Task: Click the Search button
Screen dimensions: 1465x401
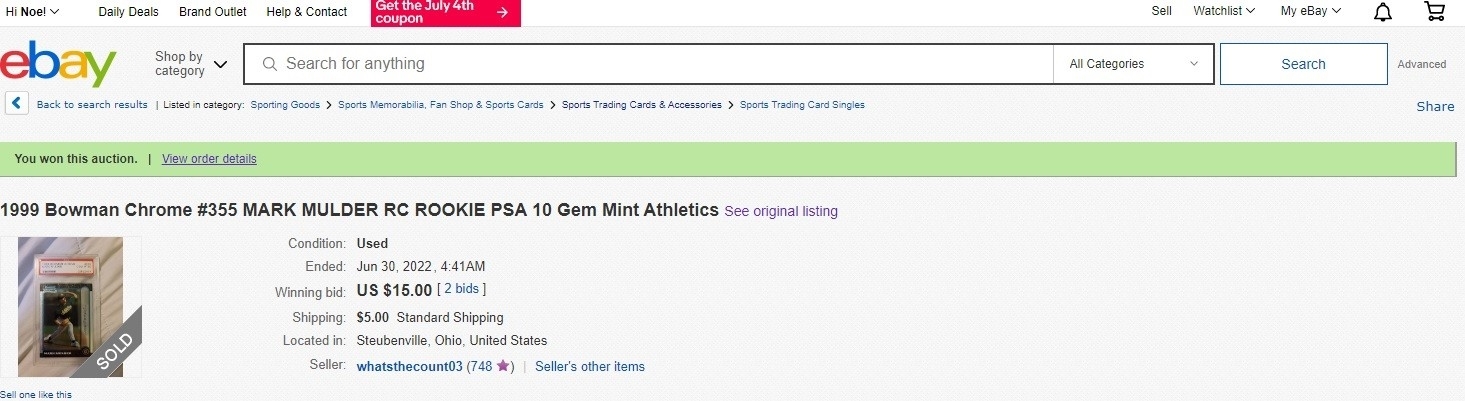Action: coord(1304,64)
